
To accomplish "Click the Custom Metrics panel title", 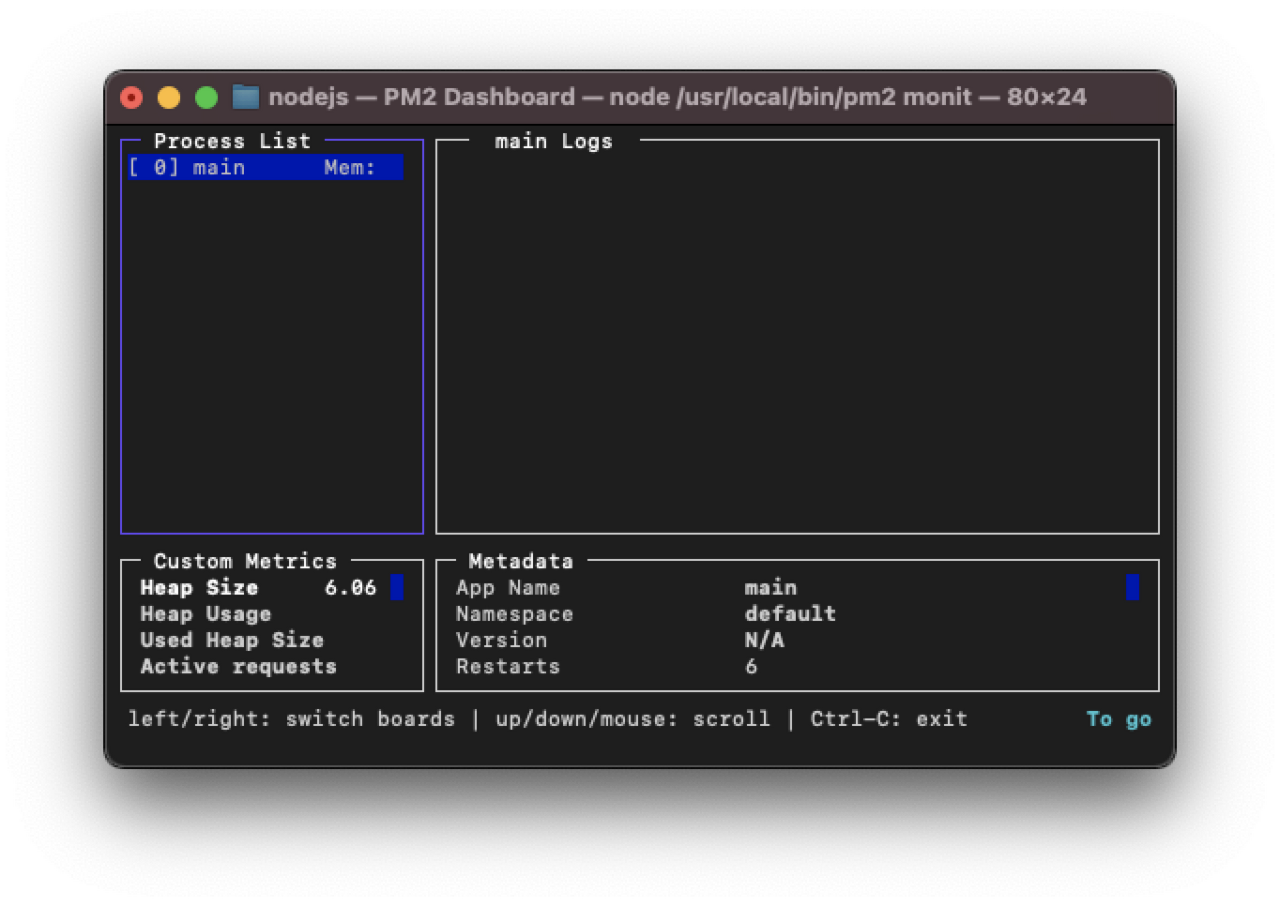I will [x=245, y=561].
